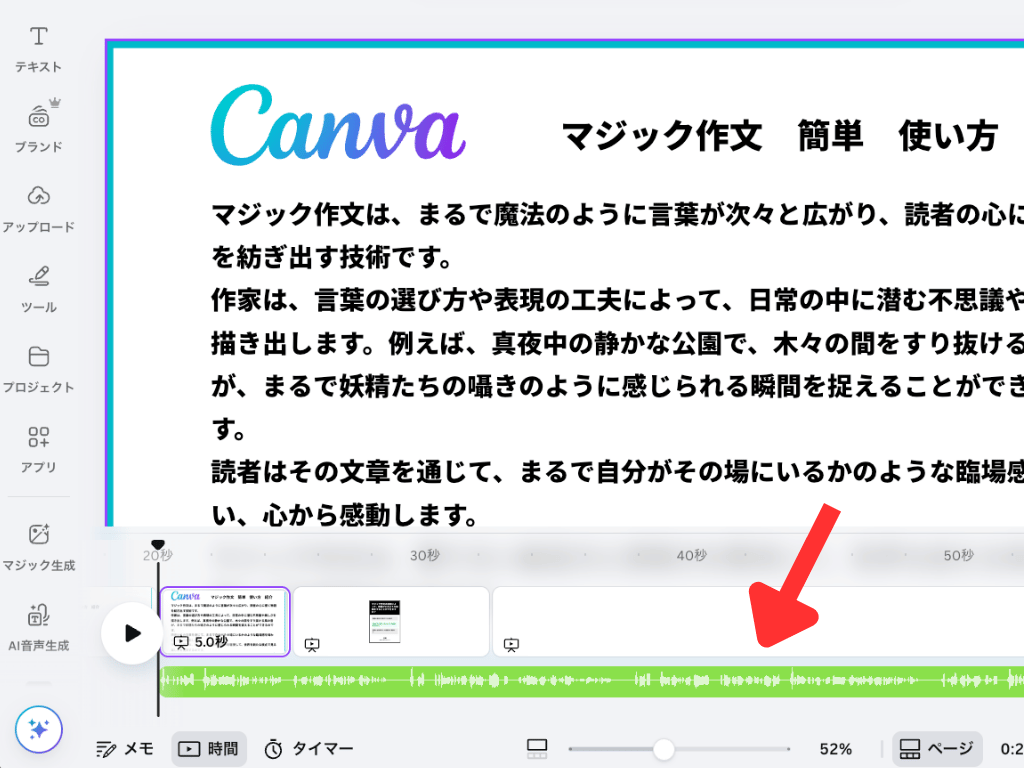
Task: Click the 5.0秒 duration label on first page
Action: coord(211,642)
